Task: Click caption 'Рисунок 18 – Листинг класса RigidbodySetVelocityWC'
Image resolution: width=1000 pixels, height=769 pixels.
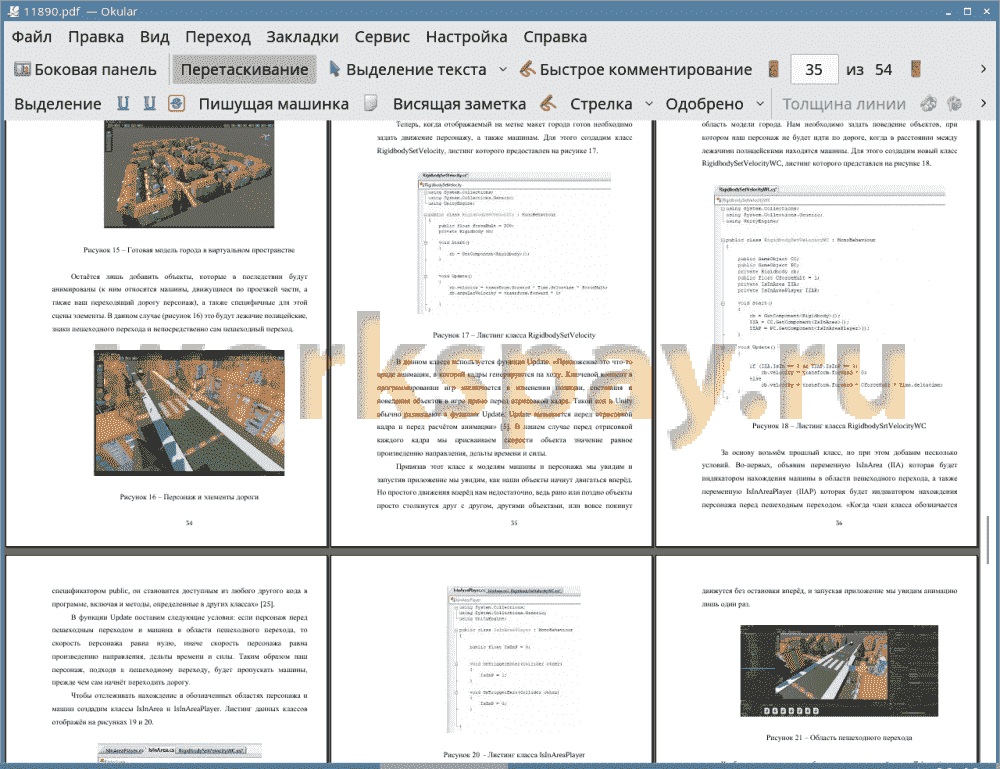Action: tap(839, 425)
